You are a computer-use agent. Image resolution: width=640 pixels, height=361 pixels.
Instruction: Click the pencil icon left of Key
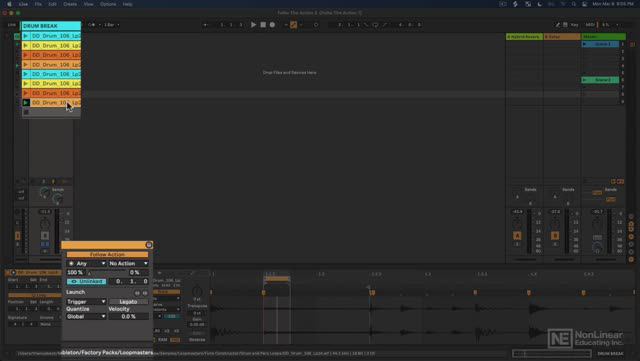(x=558, y=25)
